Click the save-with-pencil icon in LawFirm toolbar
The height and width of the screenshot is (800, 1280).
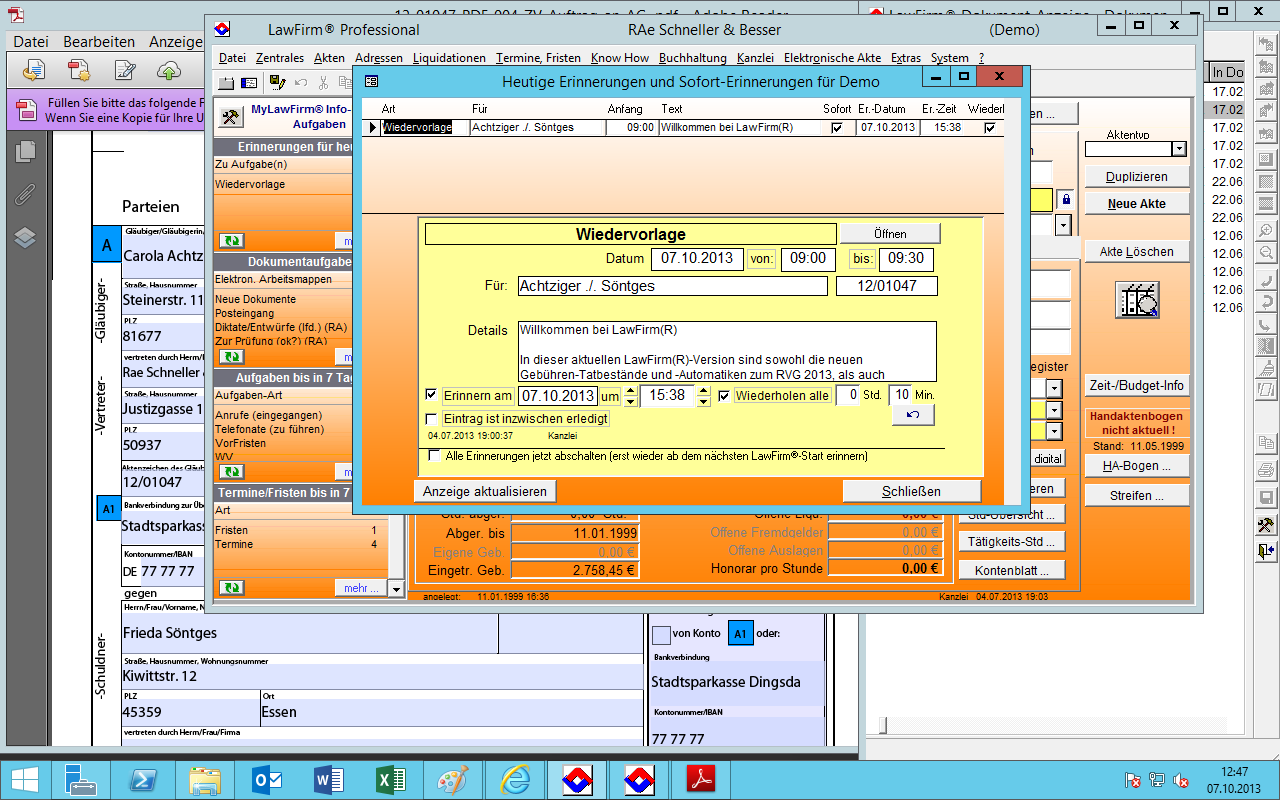[x=277, y=83]
